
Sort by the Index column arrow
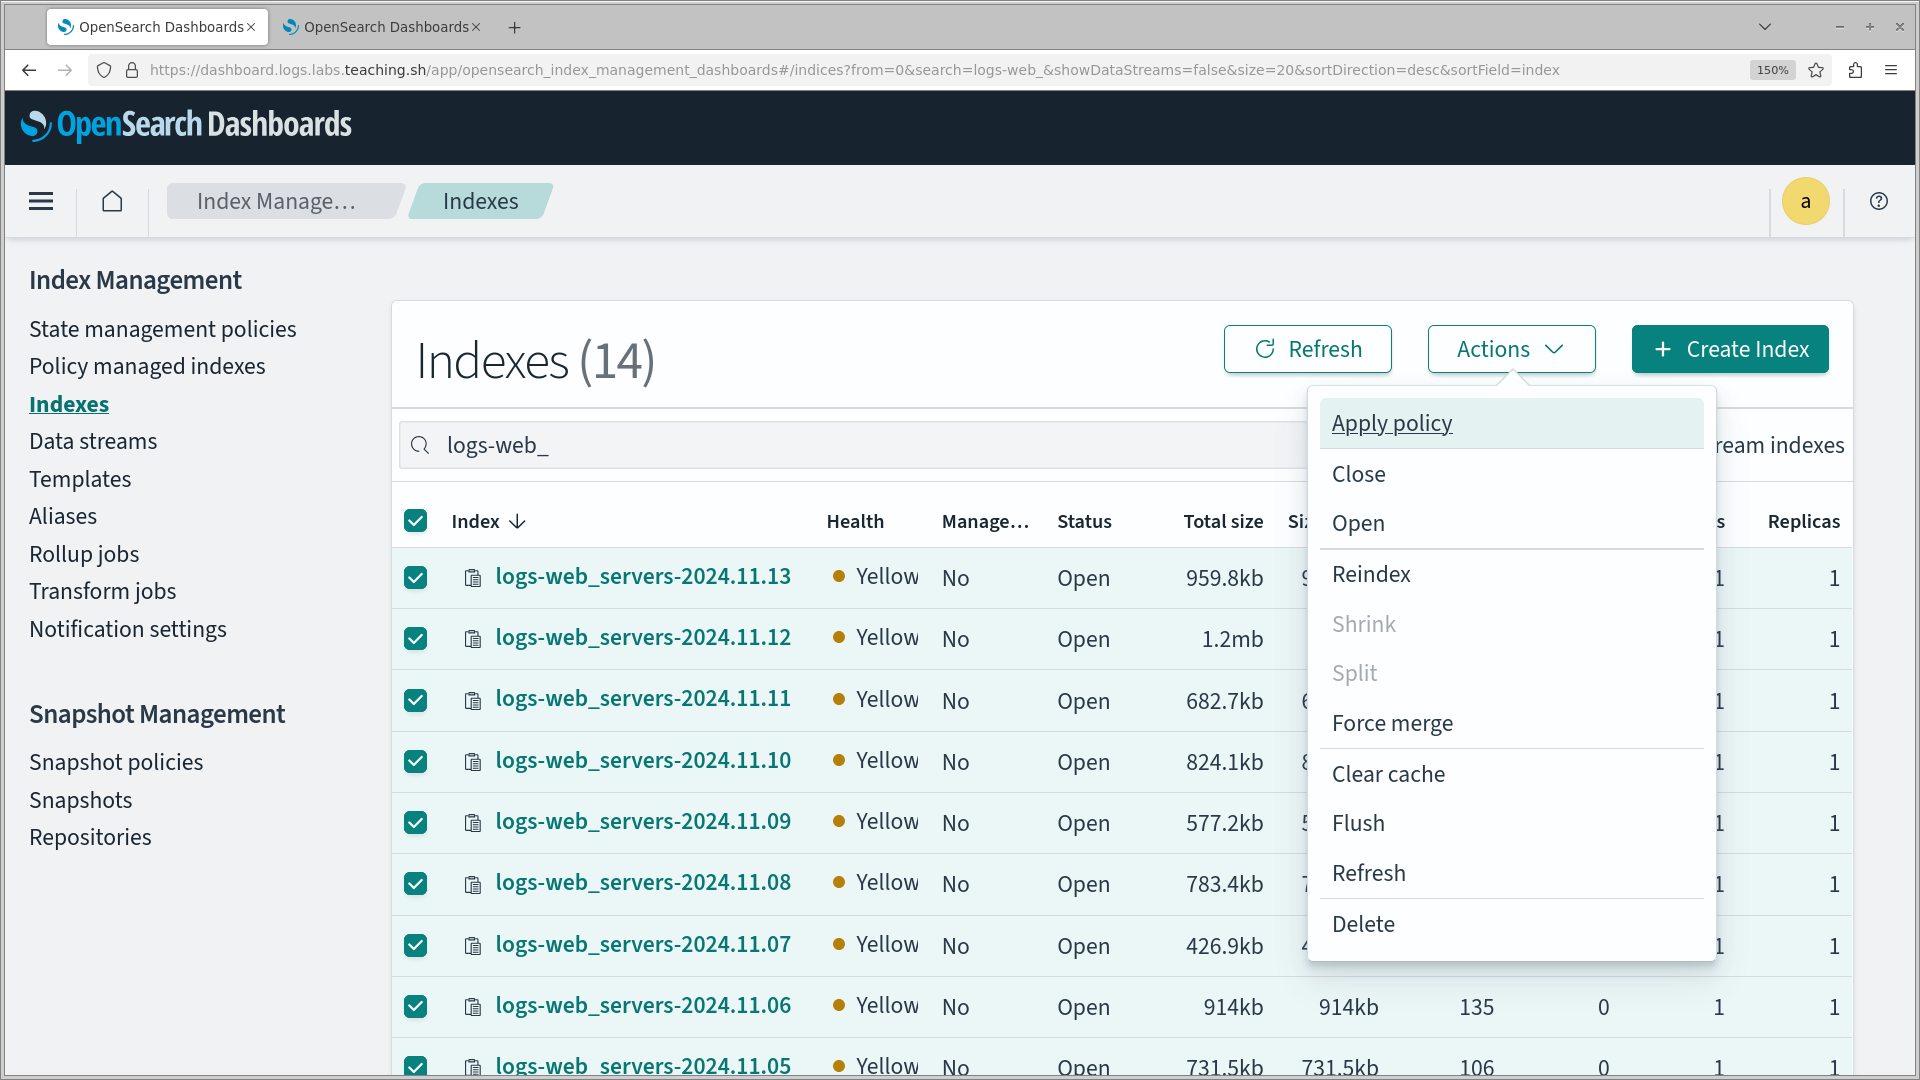(x=517, y=522)
